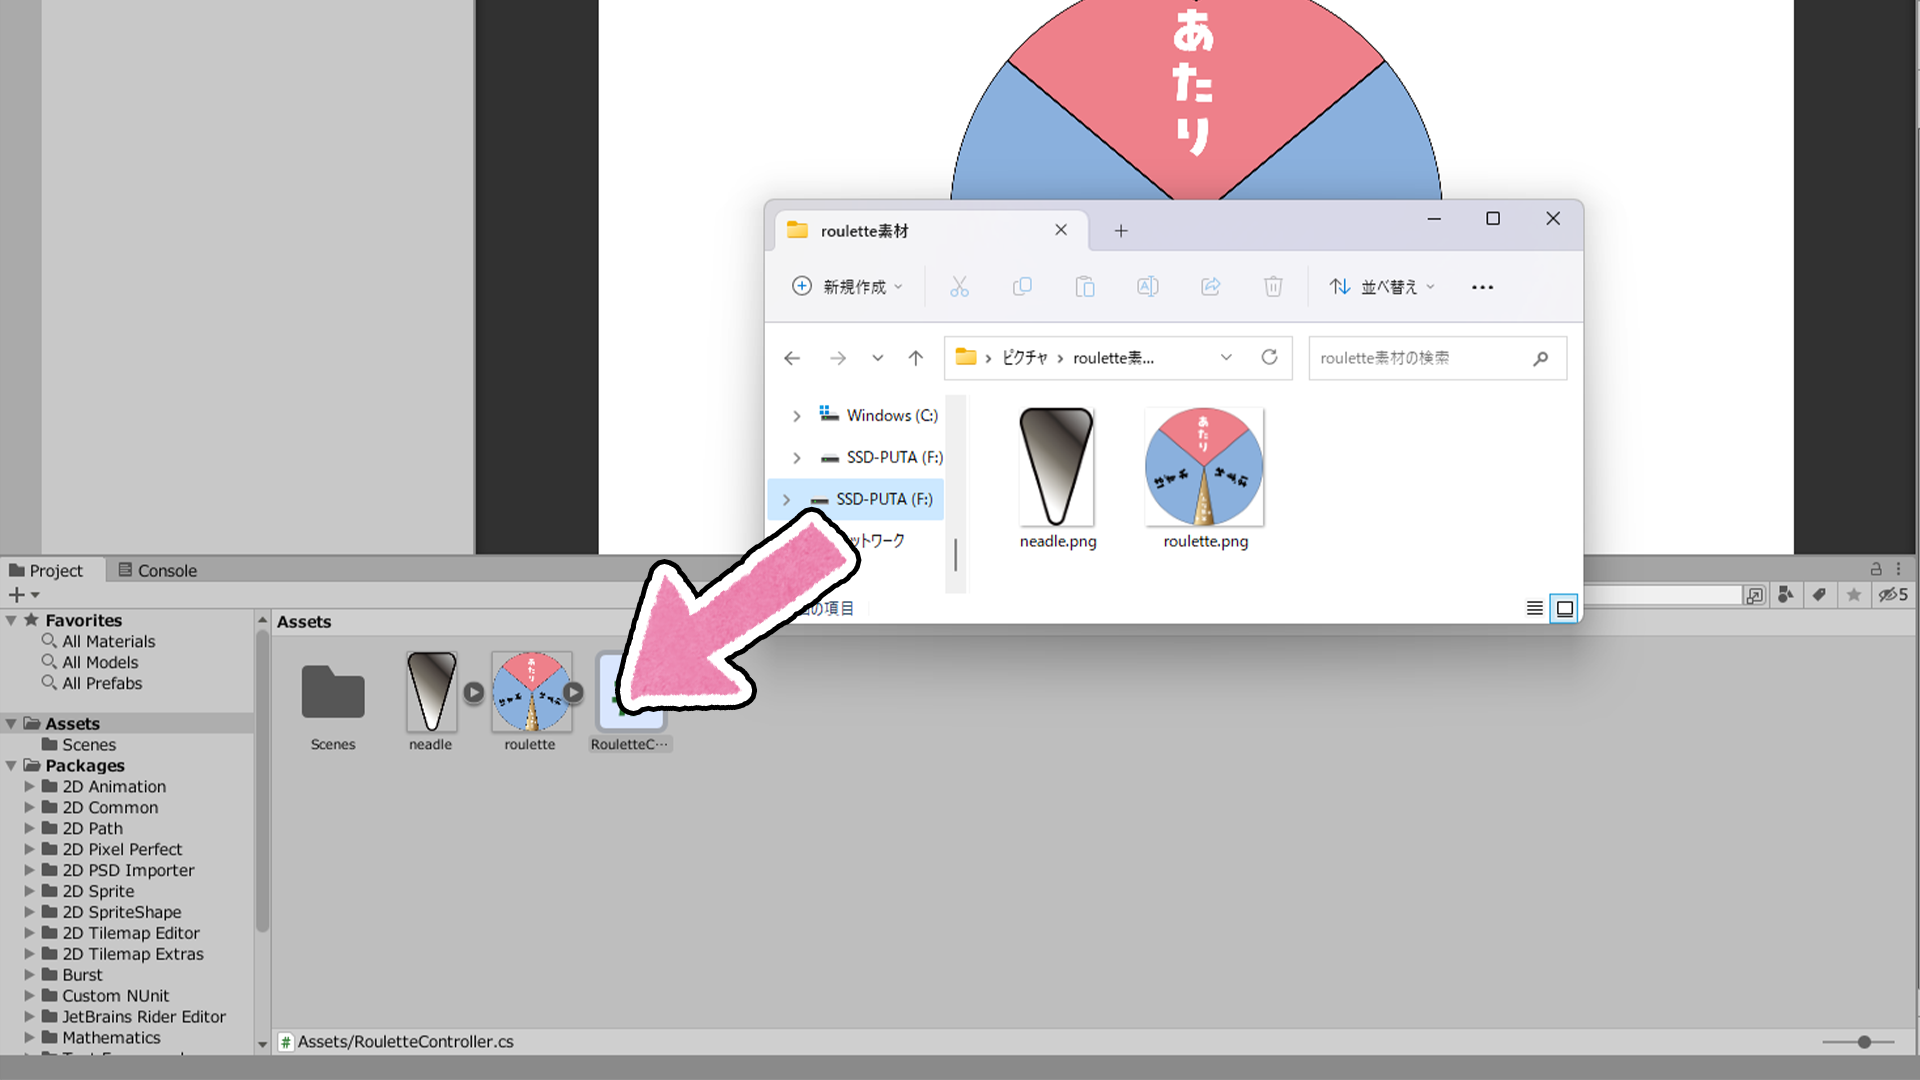This screenshot has height=1080, width=1920.
Task: Save the search by clicking the star icon
Action: click(x=1854, y=595)
